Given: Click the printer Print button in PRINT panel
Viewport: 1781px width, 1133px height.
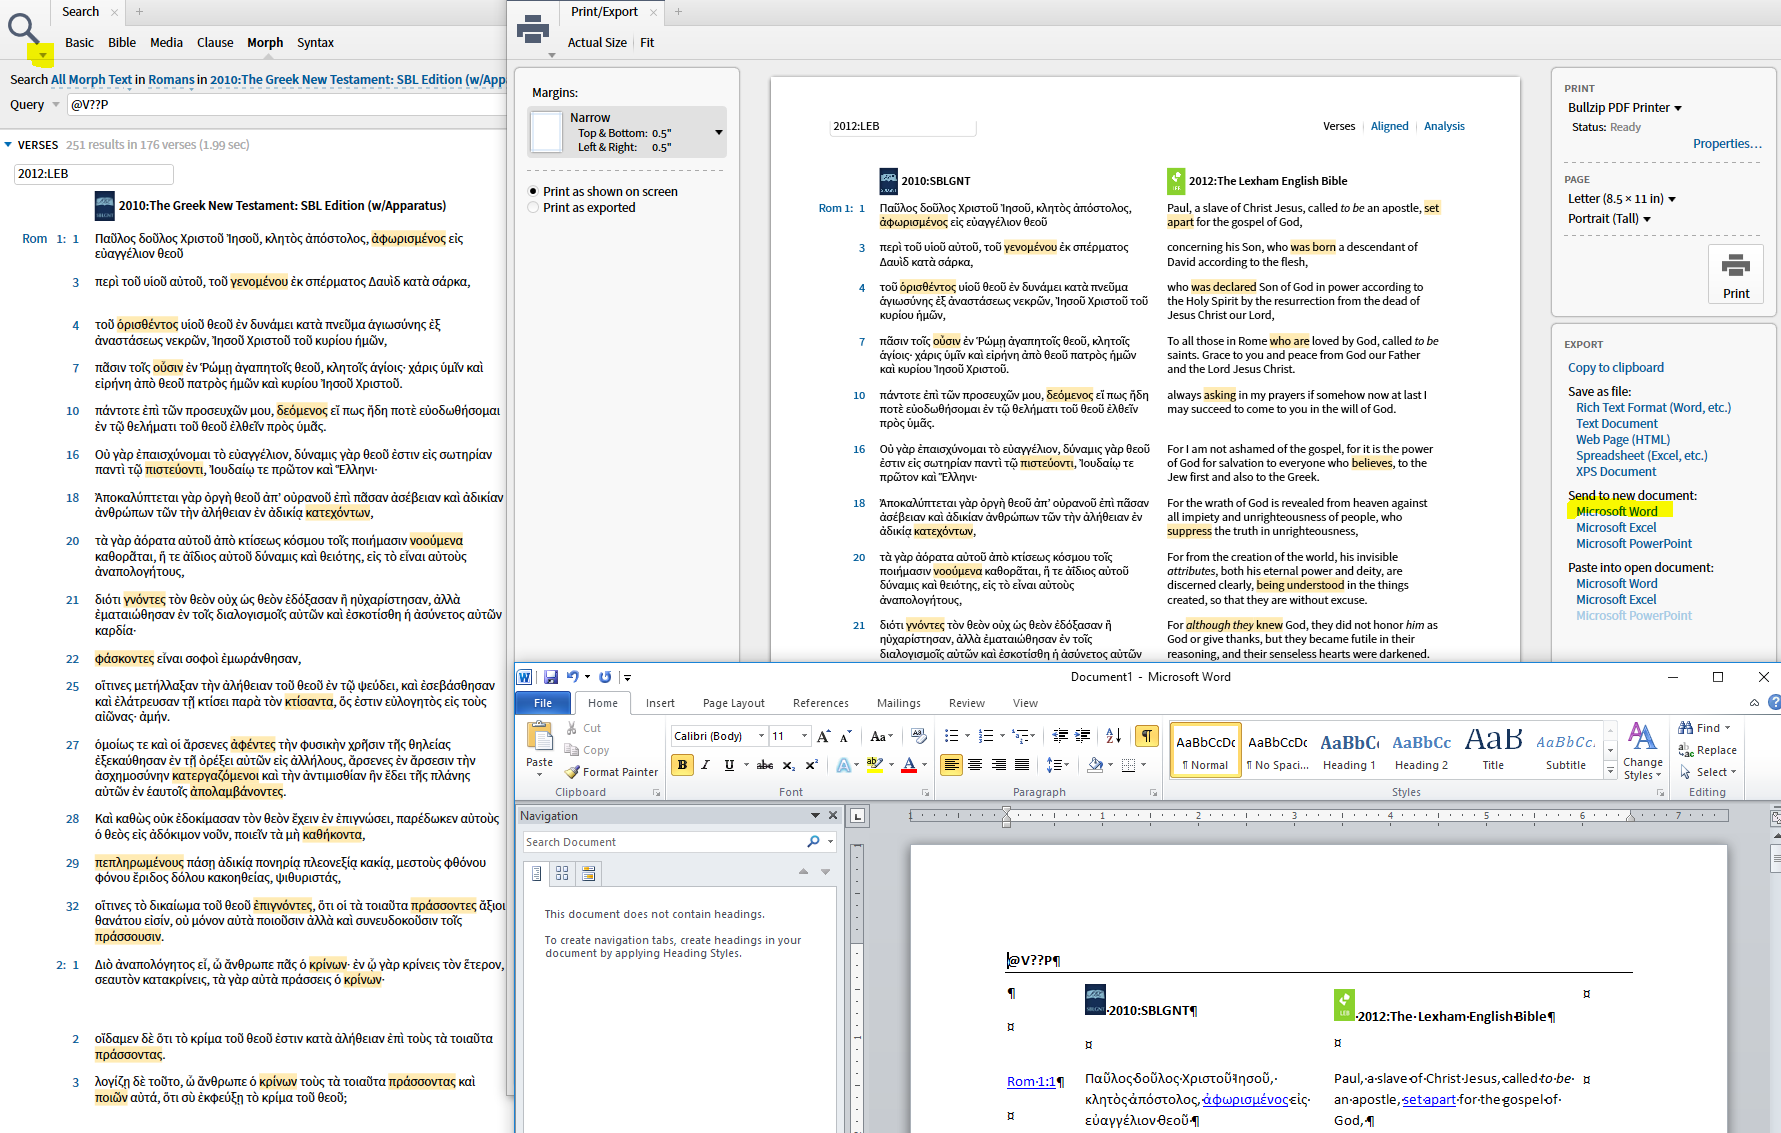Looking at the screenshot, I should [x=1736, y=274].
